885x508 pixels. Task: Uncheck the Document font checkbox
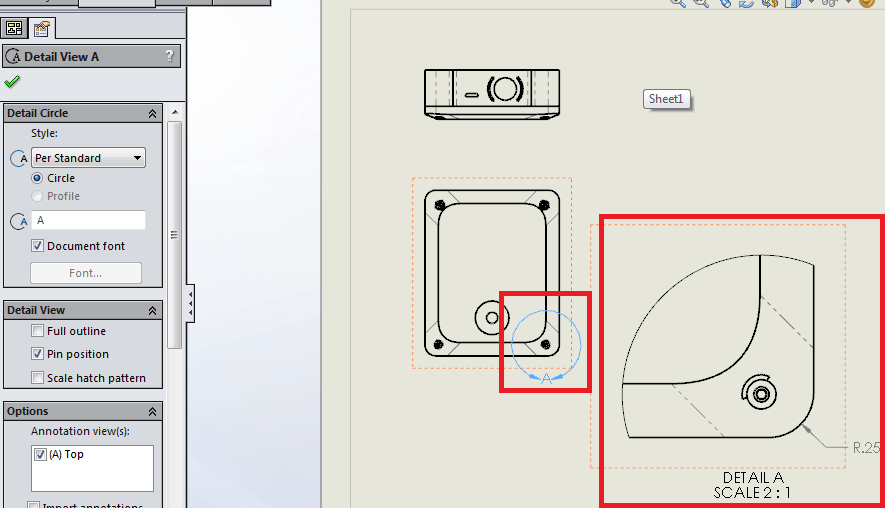pos(38,246)
